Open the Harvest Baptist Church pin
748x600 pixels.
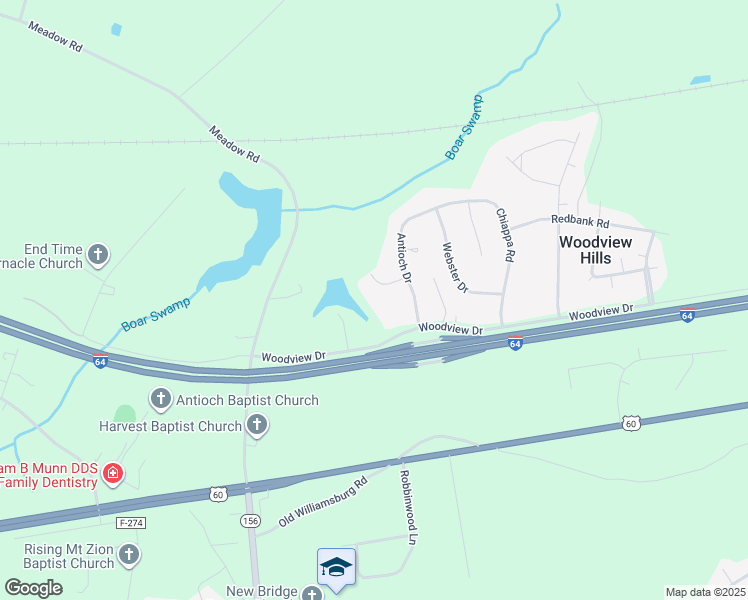point(257,425)
